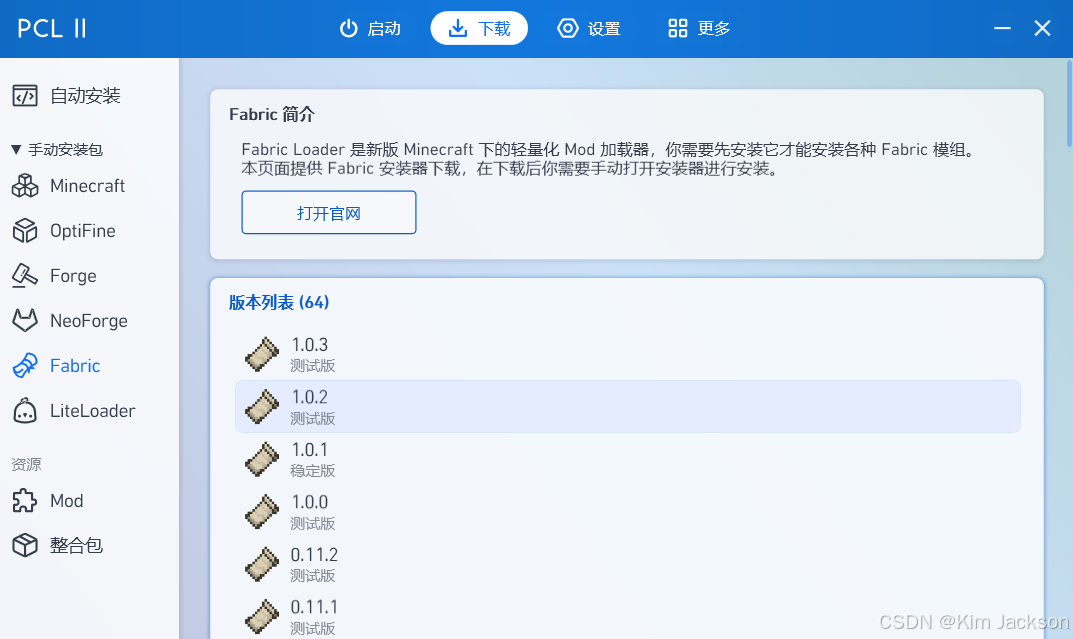Click the fabric icon beside 0.11.2
Screen dimensions: 1073x639
point(263,564)
